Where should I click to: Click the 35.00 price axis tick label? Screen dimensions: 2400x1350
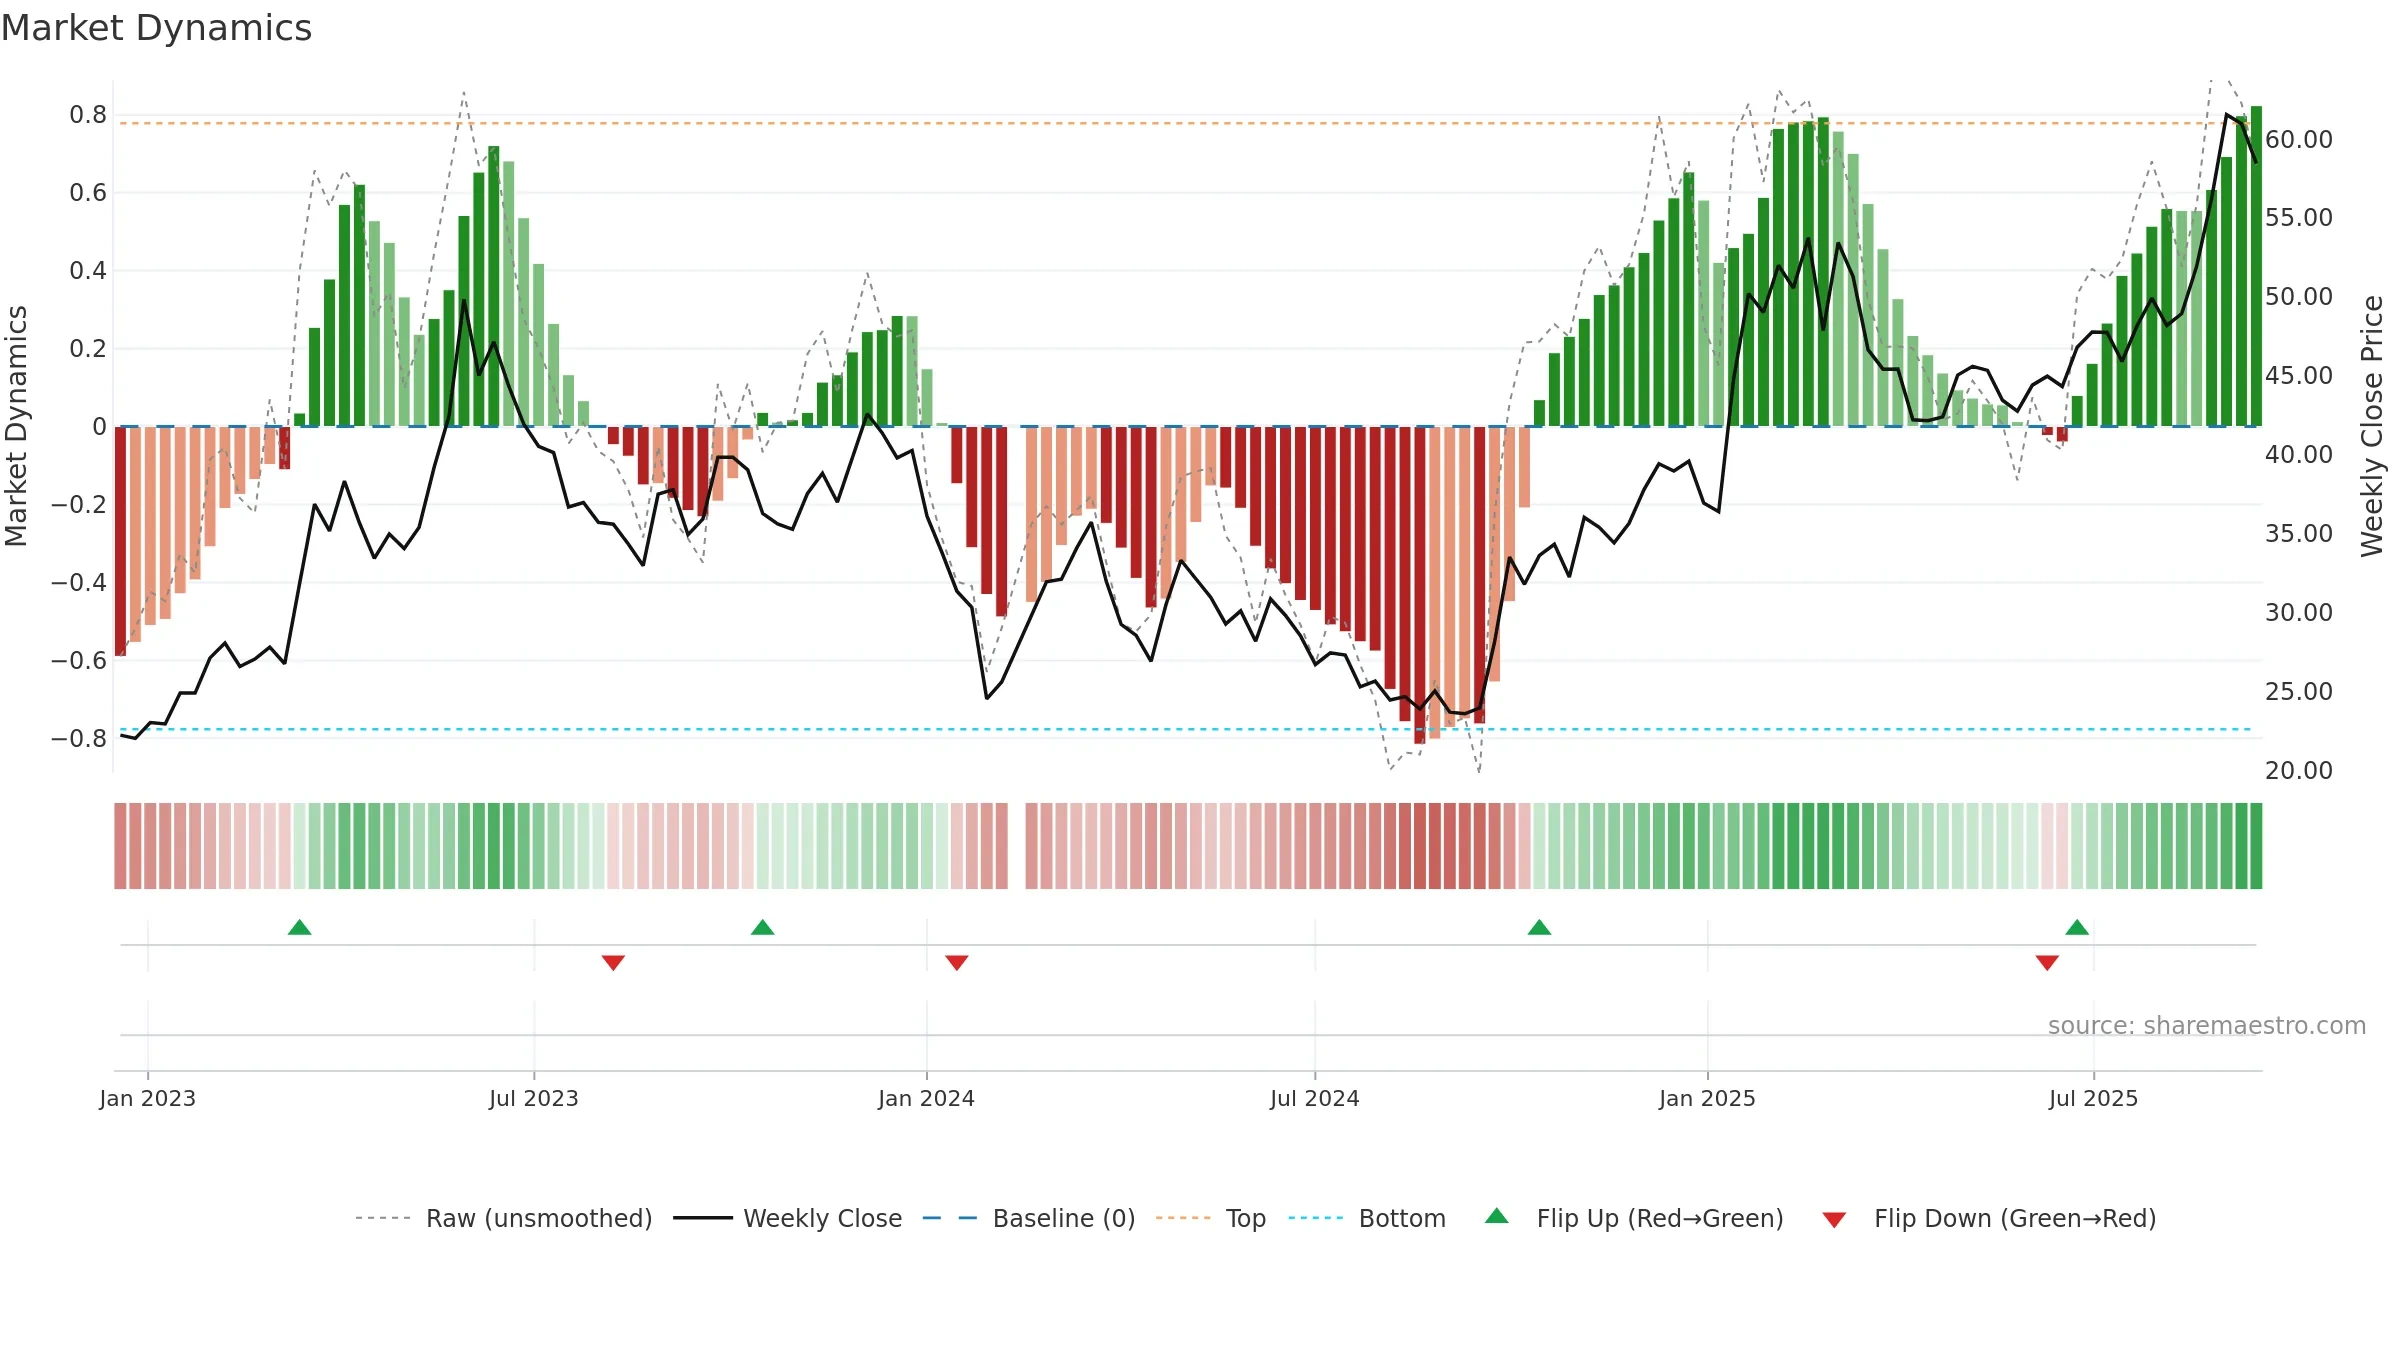click(x=2299, y=534)
